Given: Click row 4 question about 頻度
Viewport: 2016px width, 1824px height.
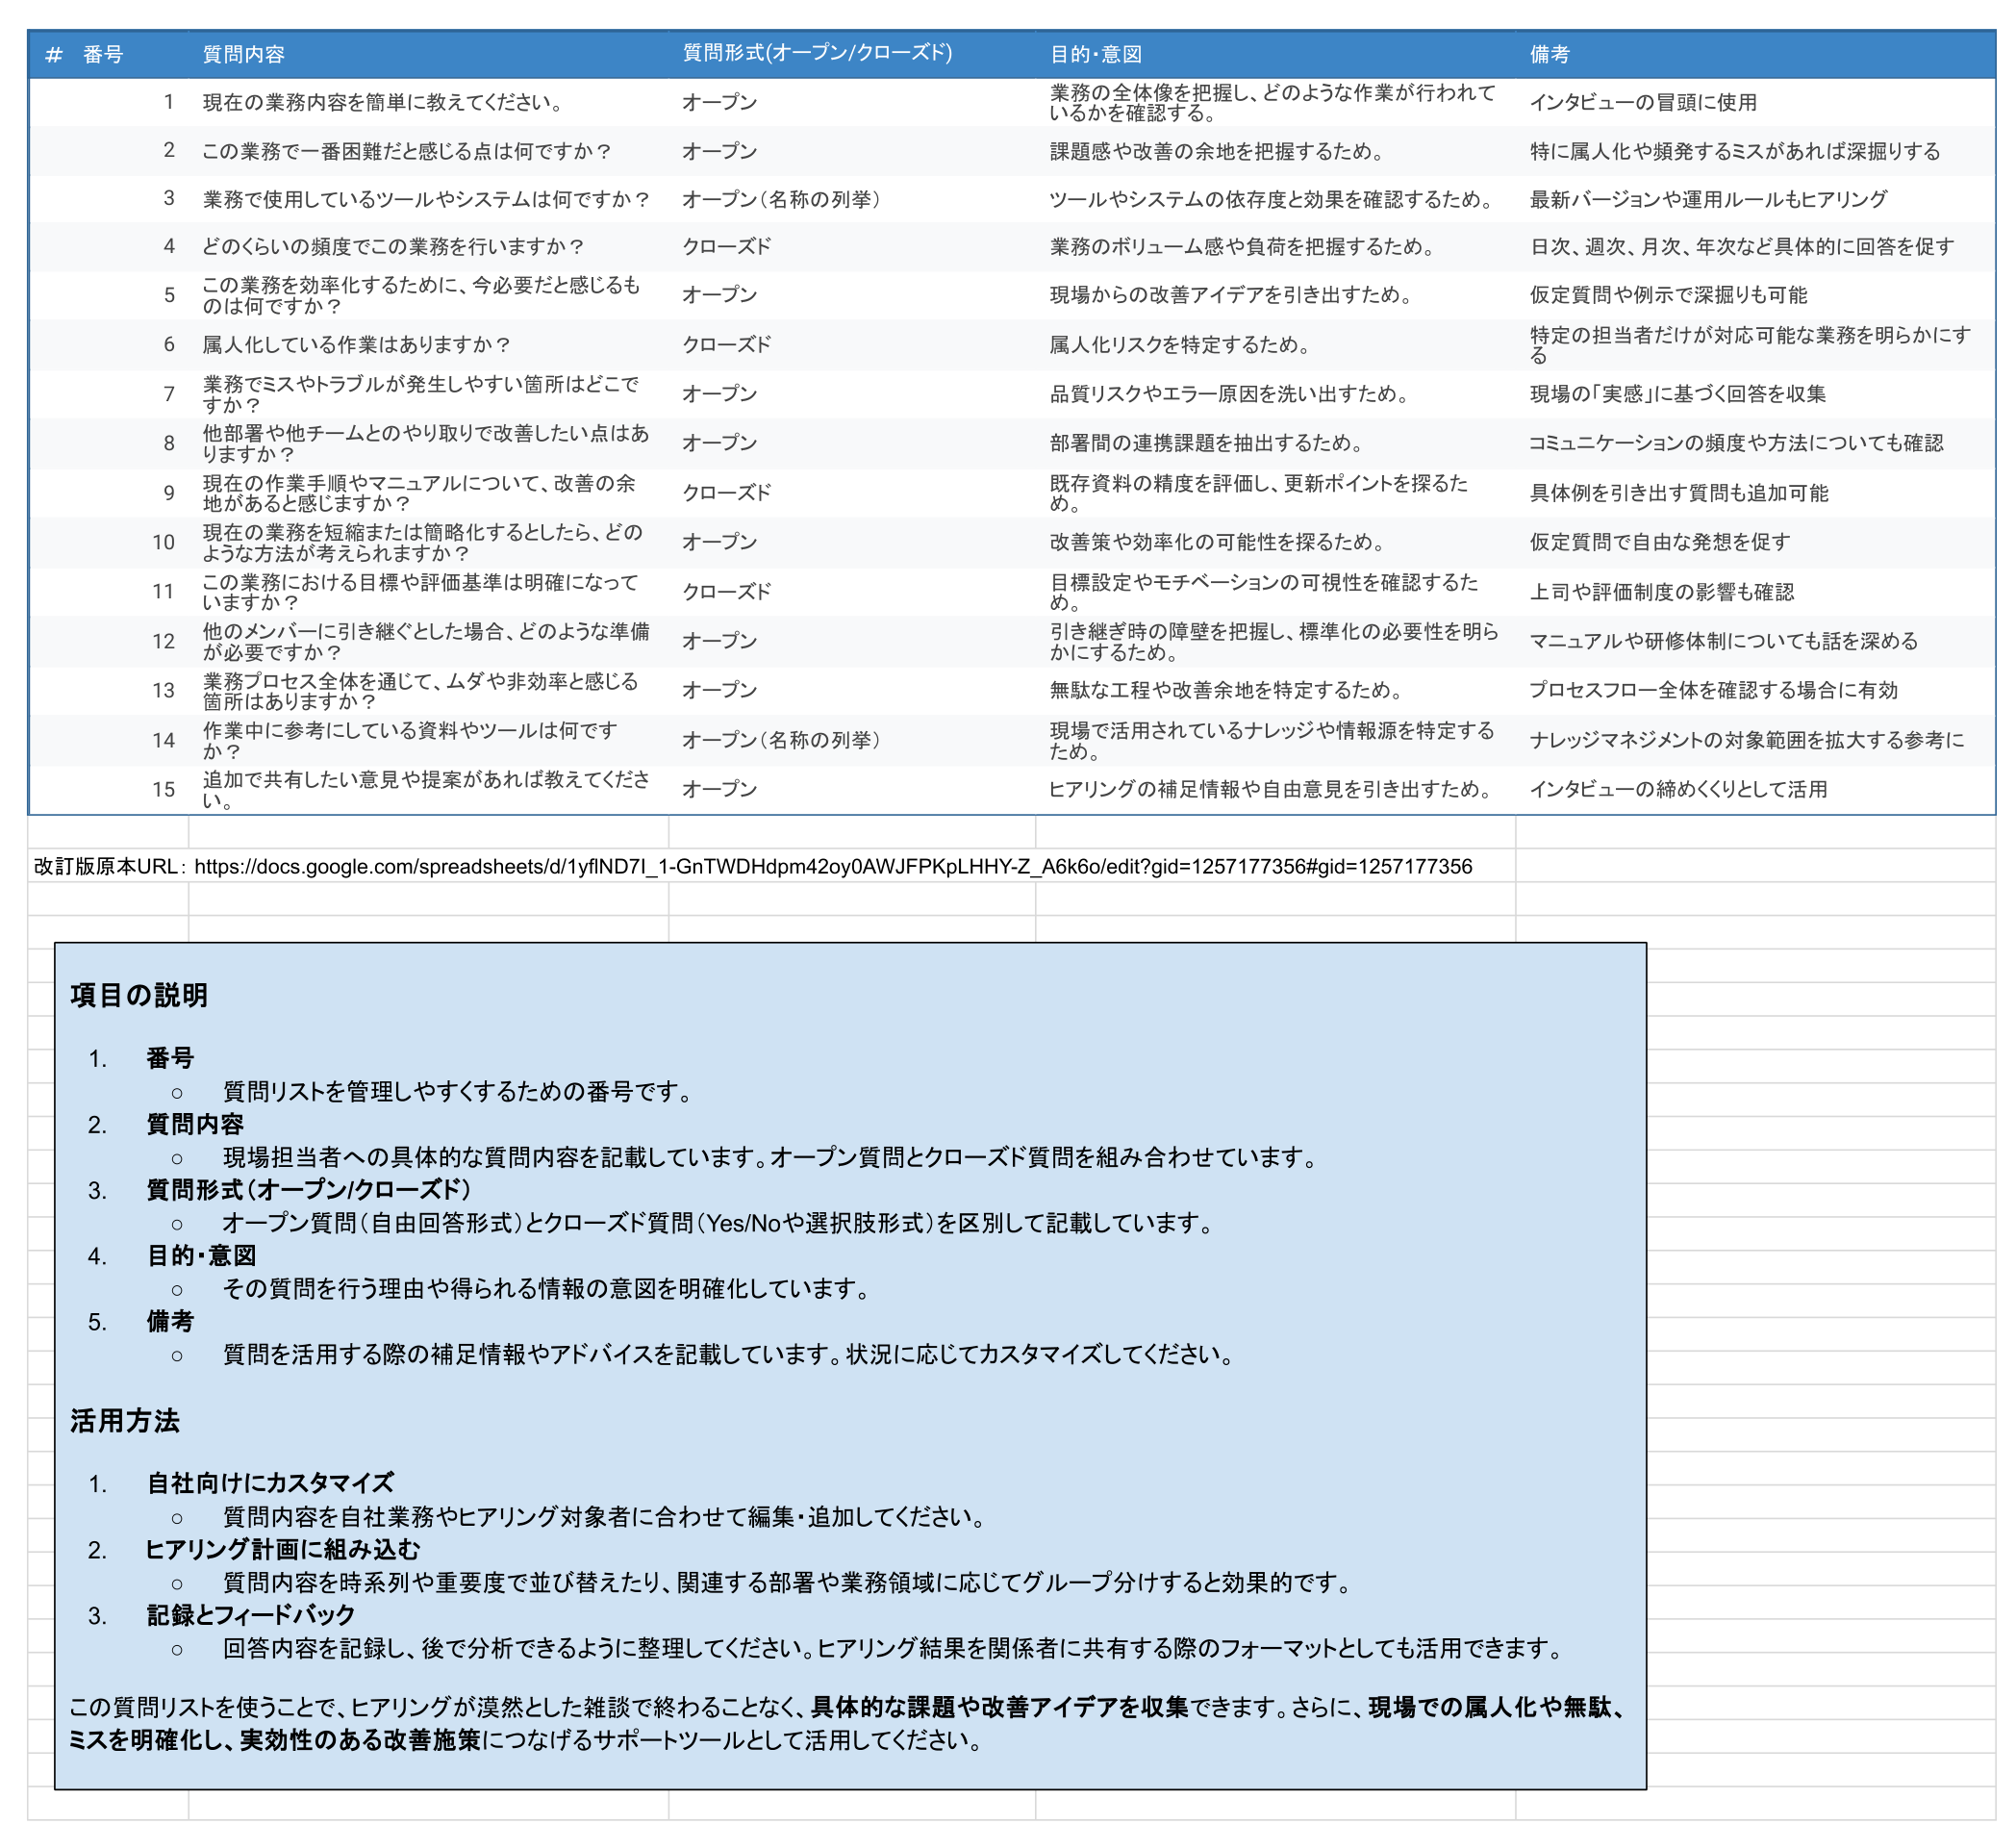Looking at the screenshot, I should point(428,246).
